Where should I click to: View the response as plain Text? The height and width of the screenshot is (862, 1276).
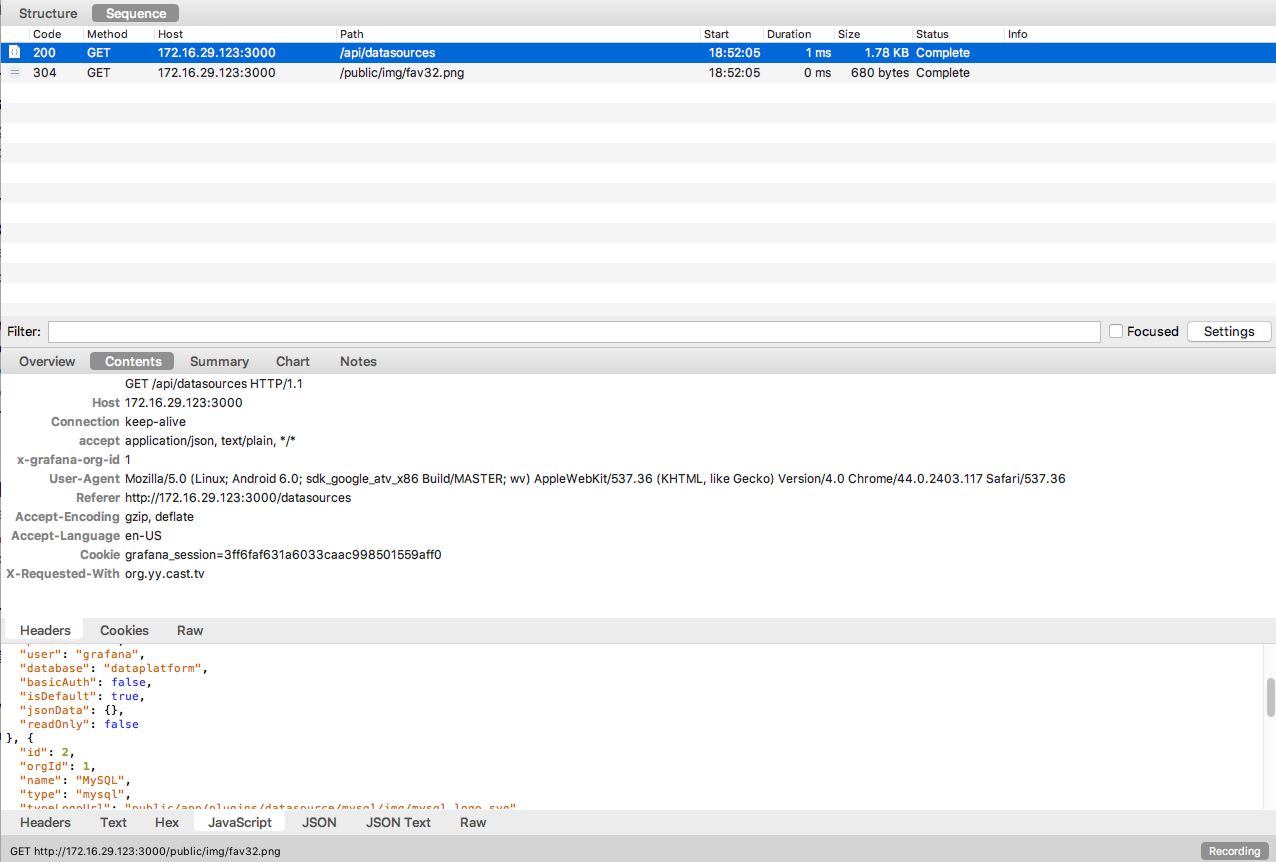[113, 822]
